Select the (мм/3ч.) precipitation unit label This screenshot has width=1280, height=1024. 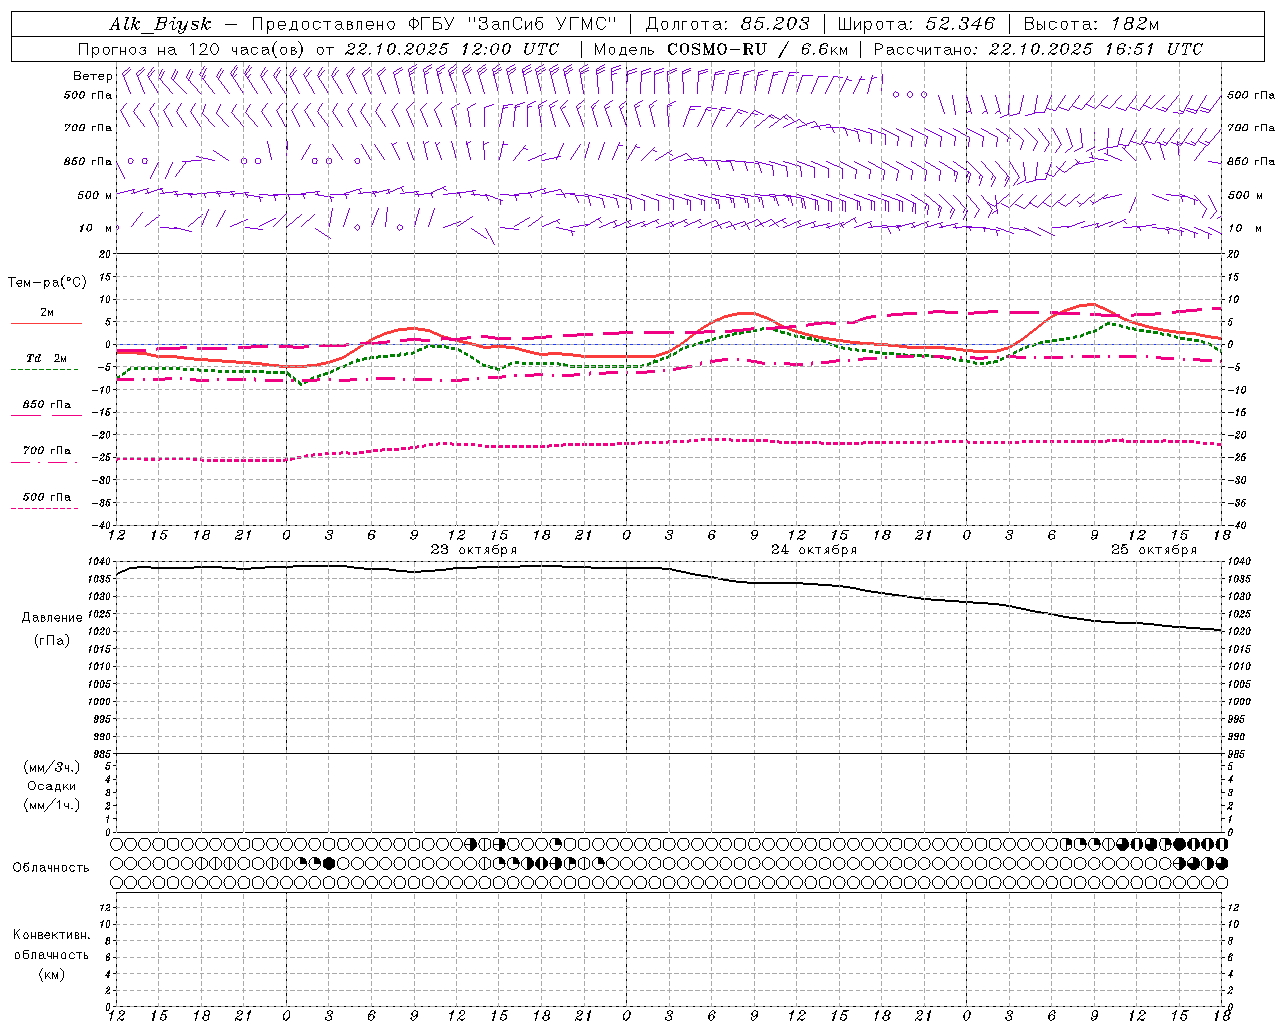(x=52, y=768)
